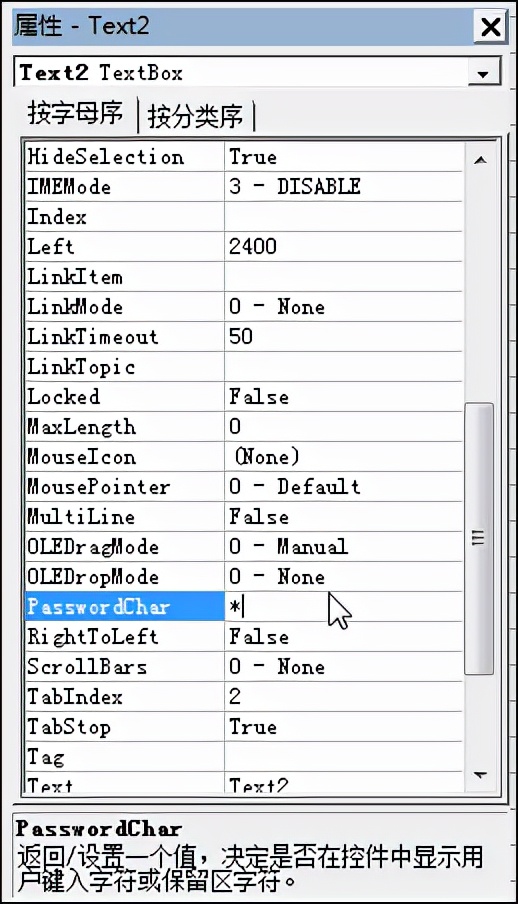Select the MouseIcon property row
518x904 pixels.
coord(243,457)
